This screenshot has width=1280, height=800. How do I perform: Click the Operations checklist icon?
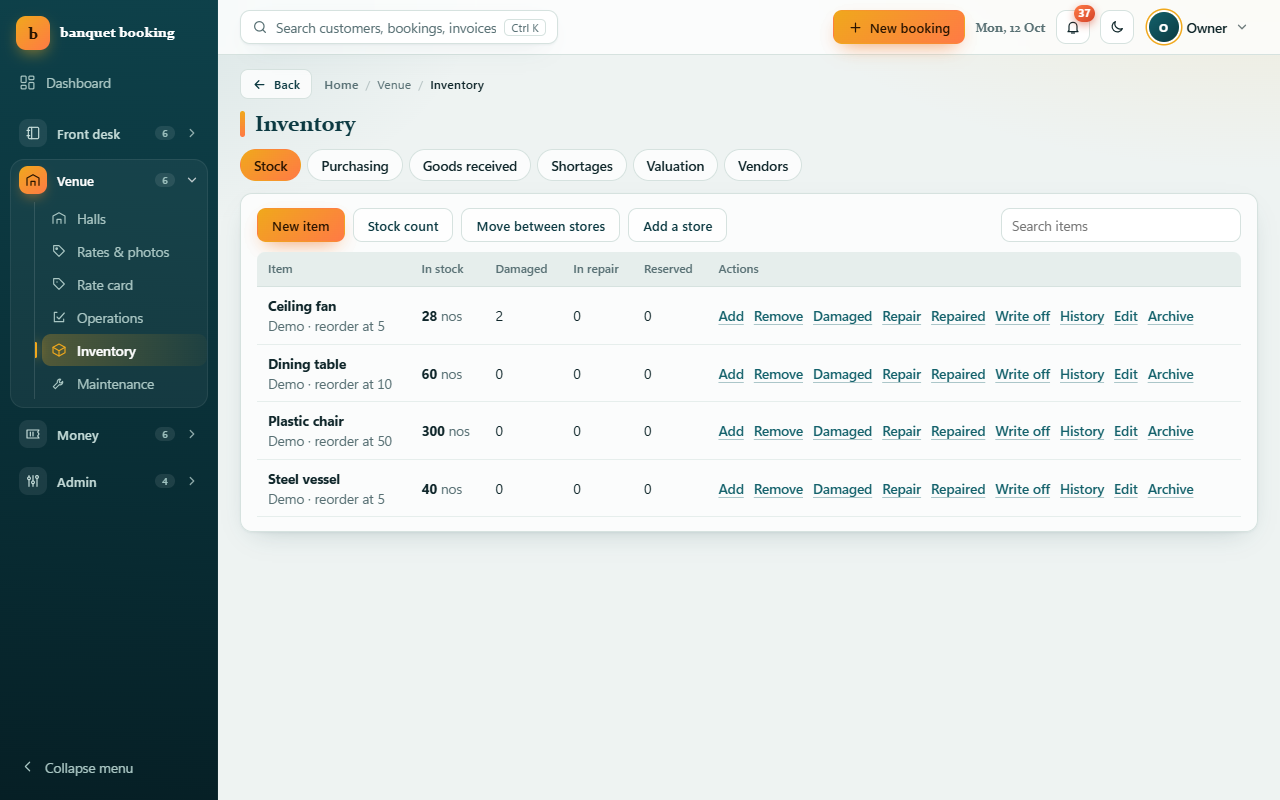[59, 318]
